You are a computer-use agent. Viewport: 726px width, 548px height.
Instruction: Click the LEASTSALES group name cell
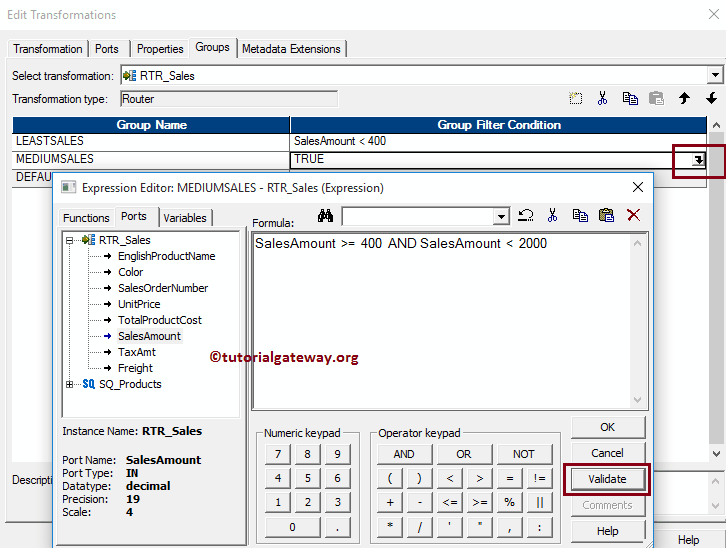[x=151, y=141]
